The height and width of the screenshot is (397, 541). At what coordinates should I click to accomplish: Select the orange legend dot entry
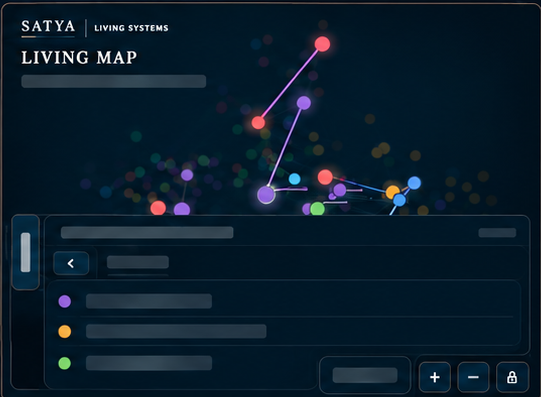click(x=65, y=331)
